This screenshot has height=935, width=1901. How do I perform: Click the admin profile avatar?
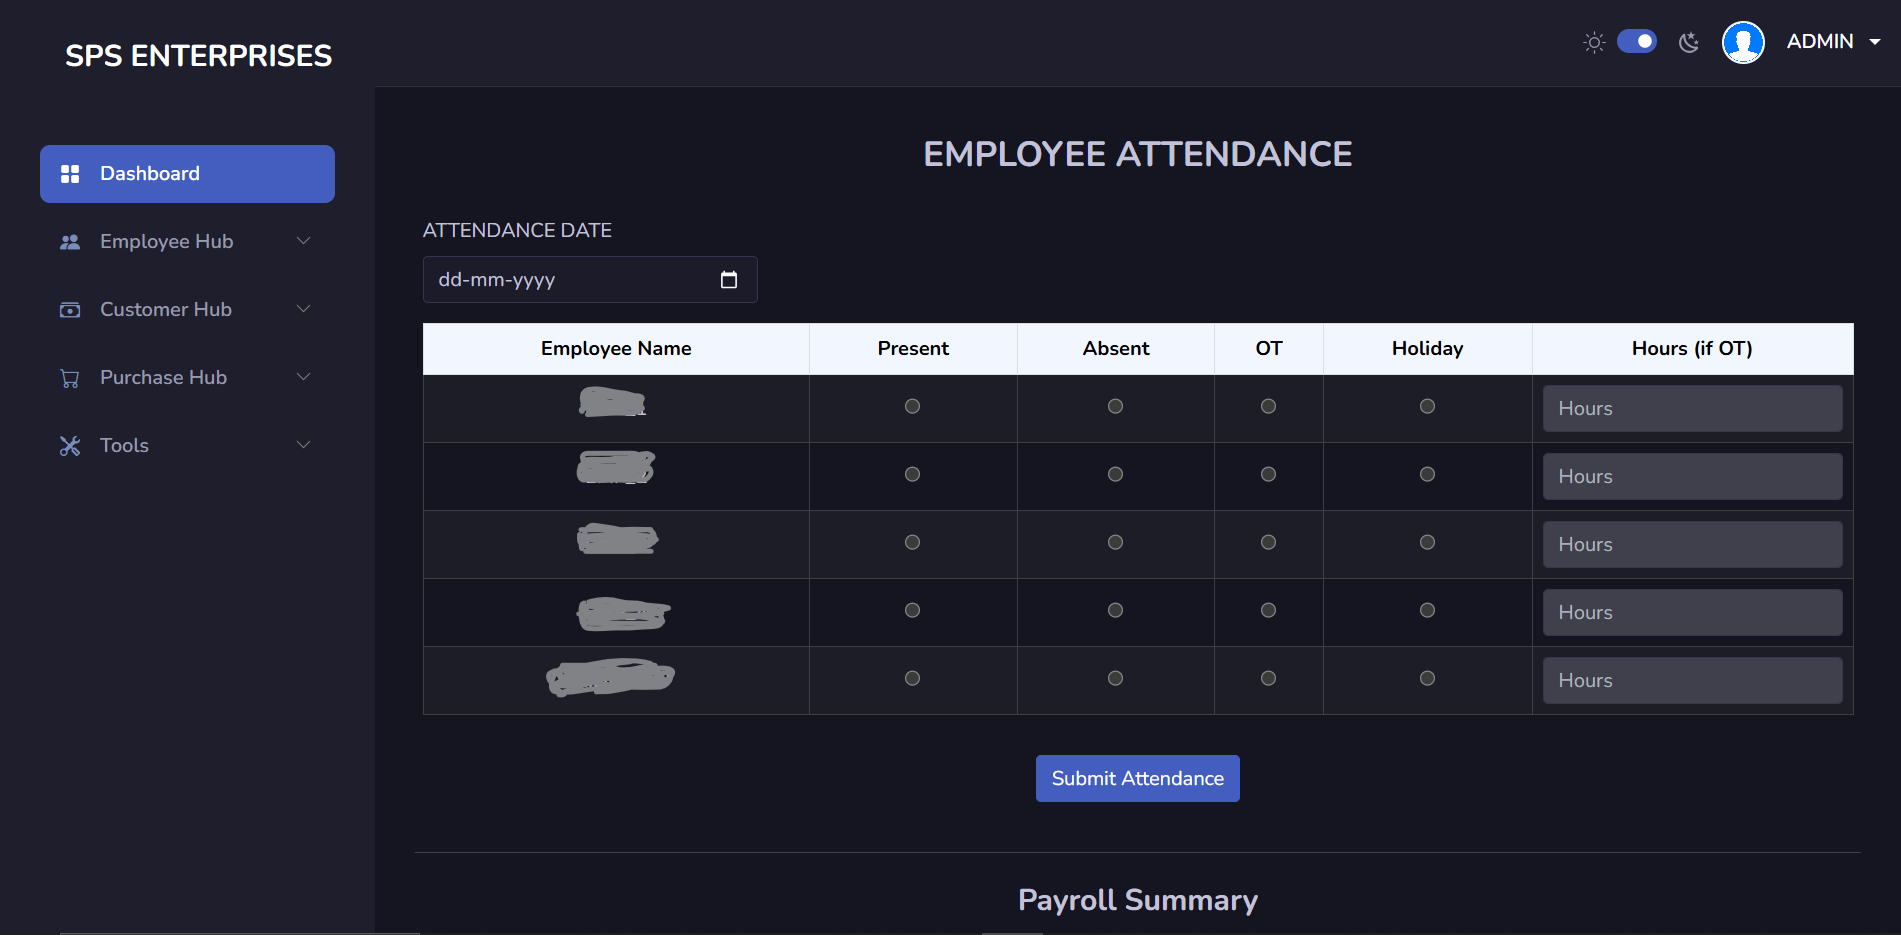tap(1743, 42)
